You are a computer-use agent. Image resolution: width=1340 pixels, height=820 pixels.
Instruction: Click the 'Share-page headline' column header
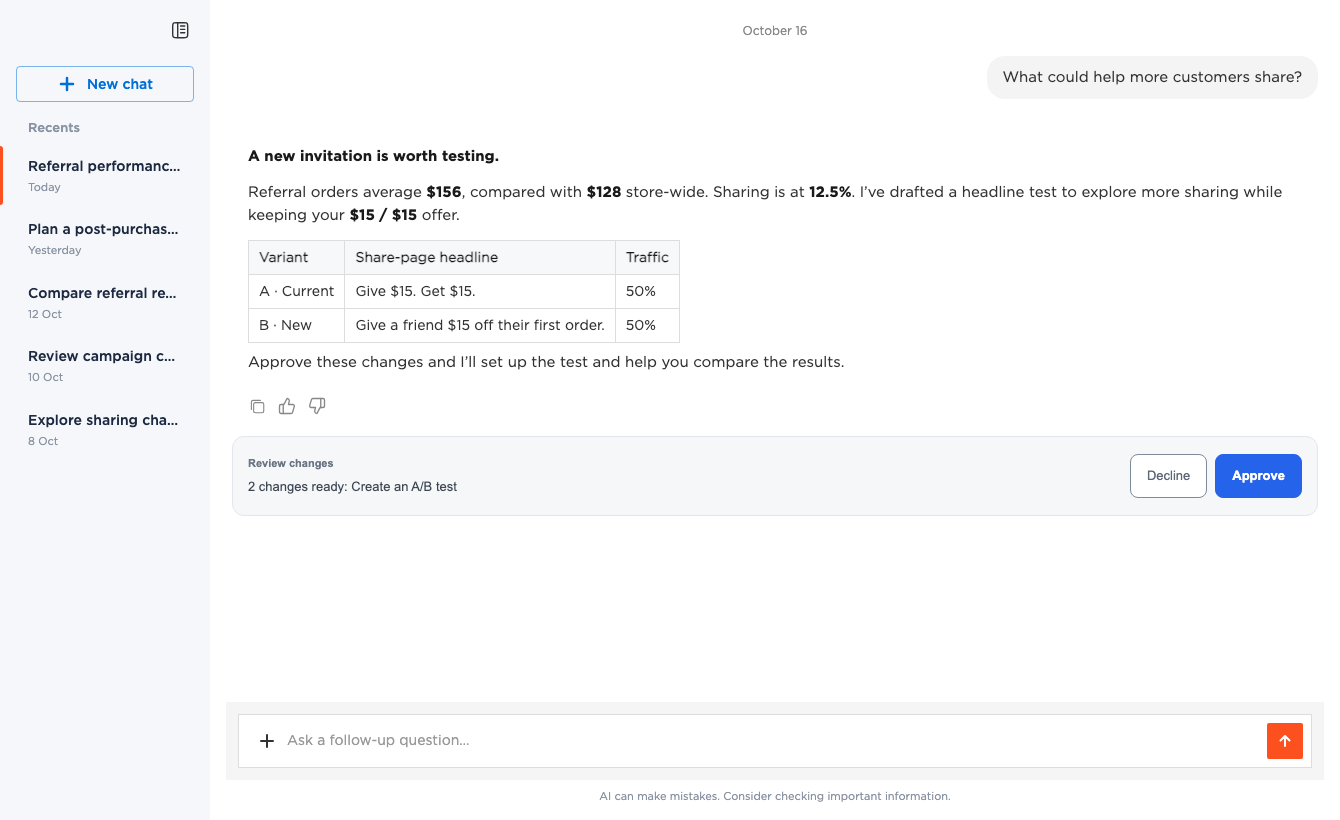point(480,257)
